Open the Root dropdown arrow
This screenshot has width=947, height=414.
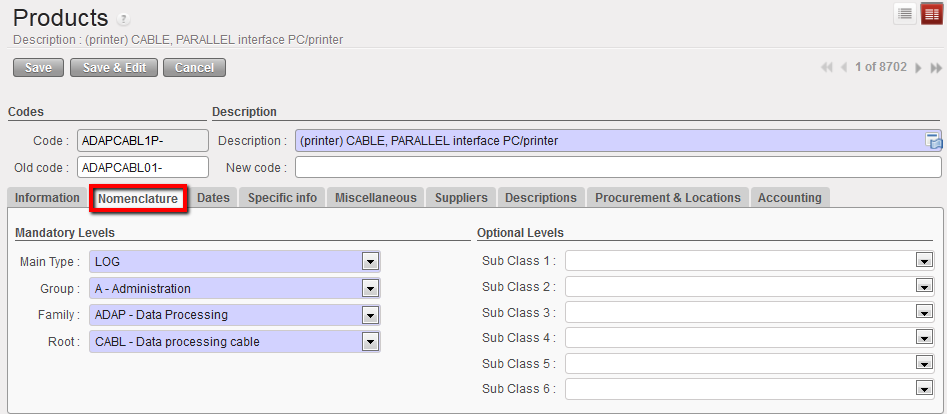[370, 342]
